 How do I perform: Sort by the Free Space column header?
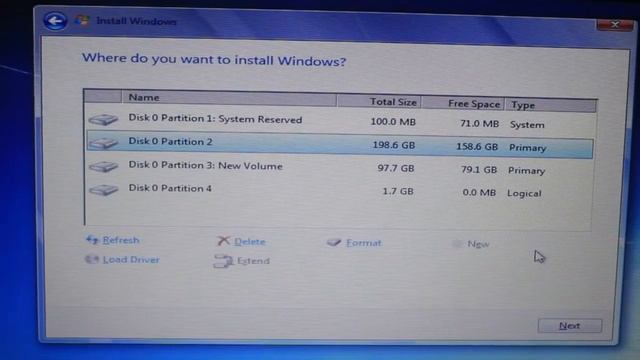463,103
